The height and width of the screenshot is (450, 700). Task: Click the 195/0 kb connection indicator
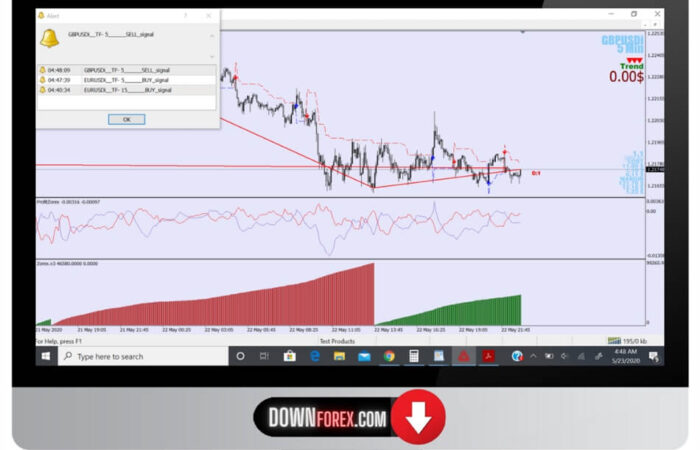click(x=627, y=341)
